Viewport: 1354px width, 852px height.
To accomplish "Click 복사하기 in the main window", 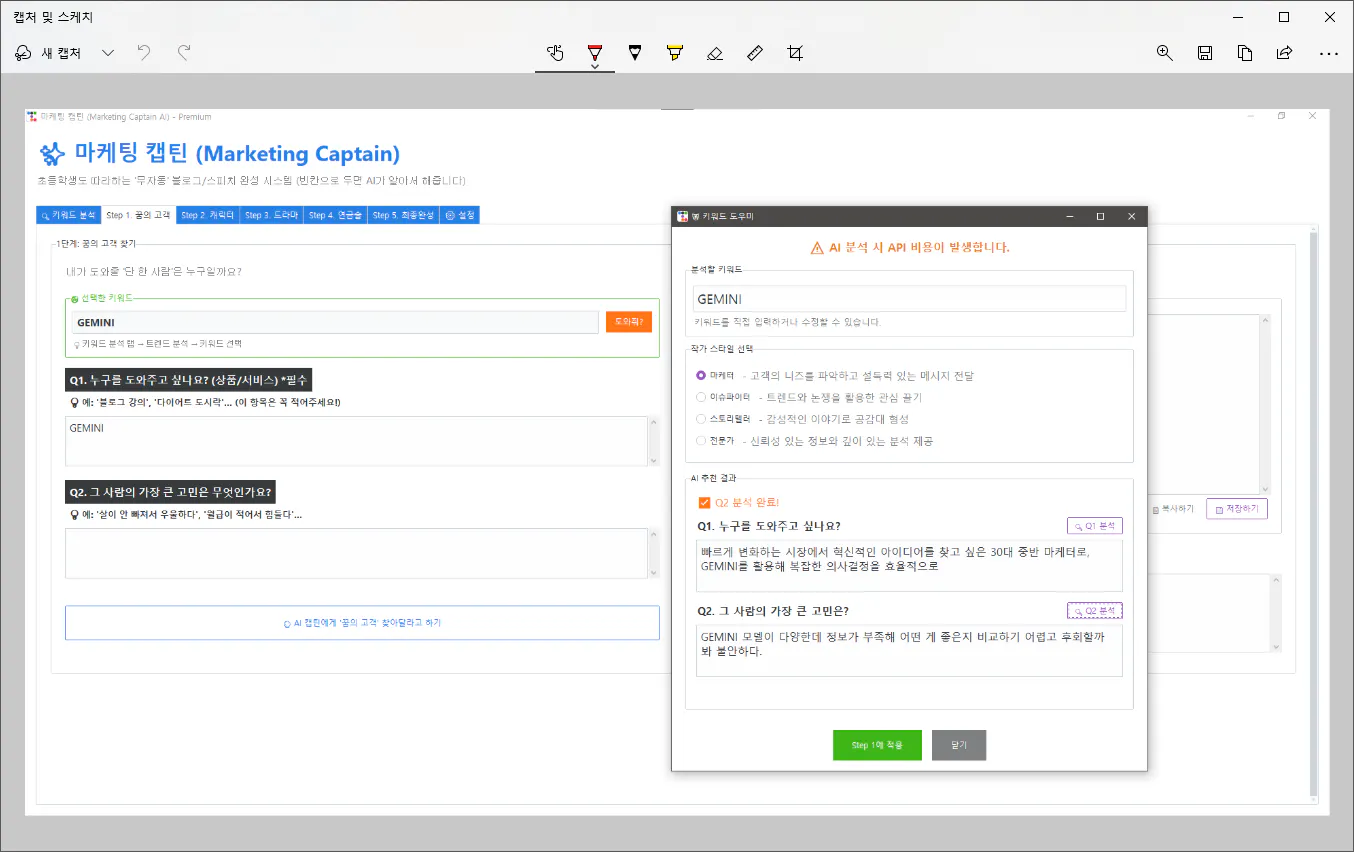I will tap(1173, 509).
